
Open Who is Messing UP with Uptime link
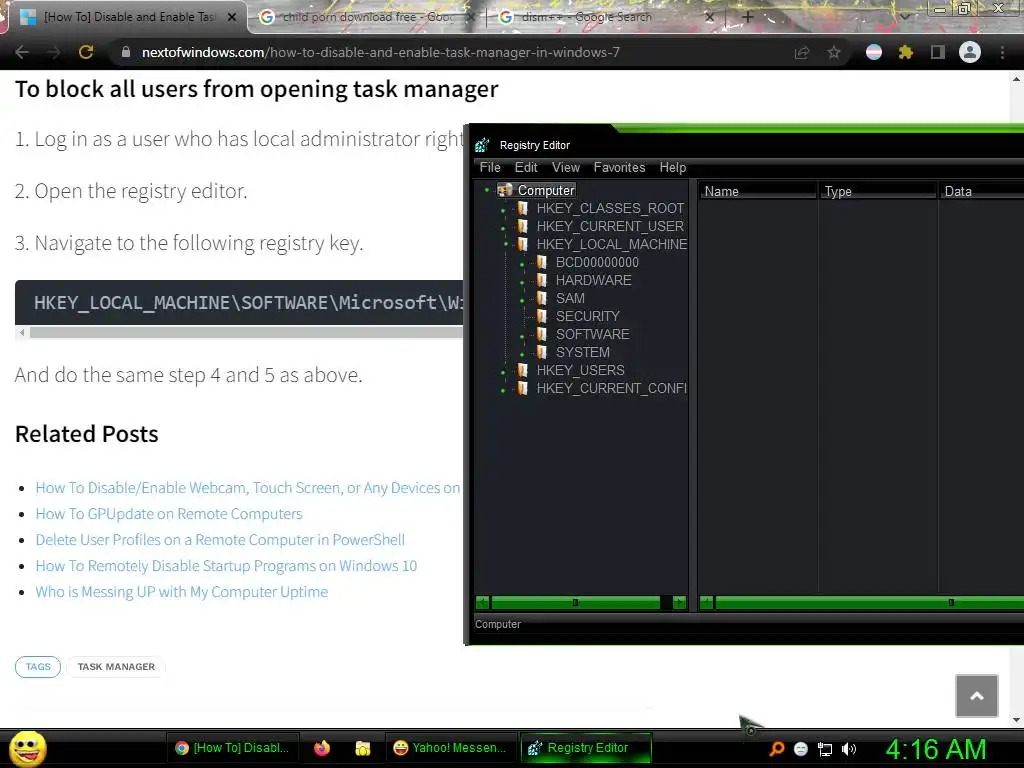[x=182, y=592]
